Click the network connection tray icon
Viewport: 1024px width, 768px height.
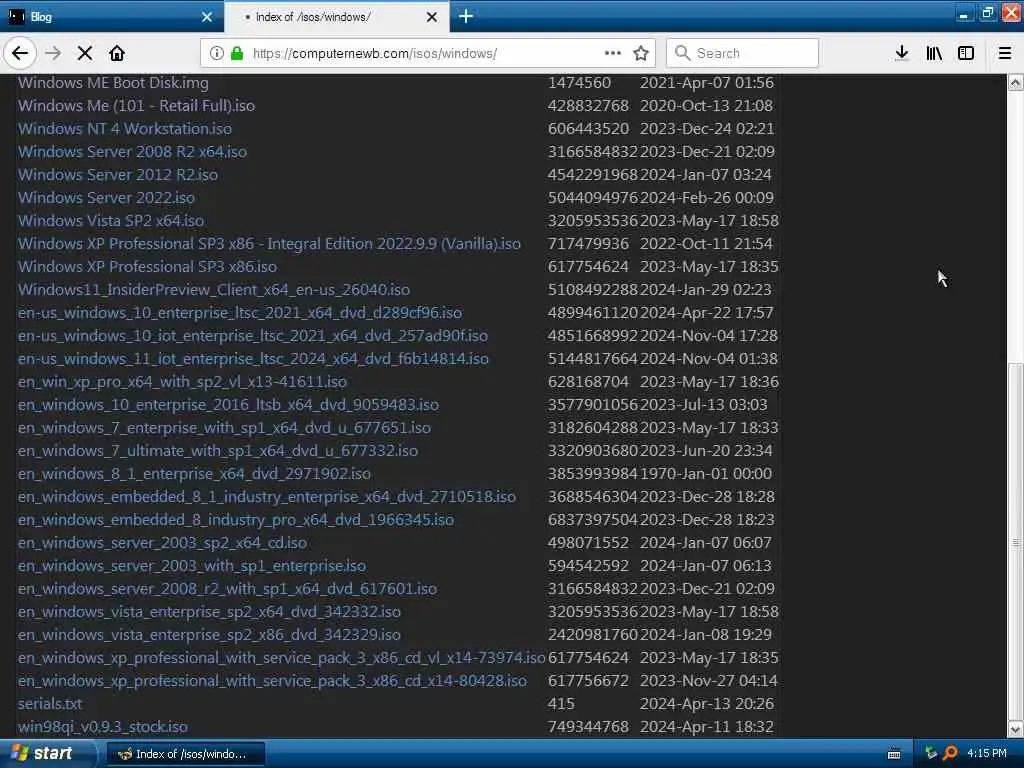coord(931,754)
